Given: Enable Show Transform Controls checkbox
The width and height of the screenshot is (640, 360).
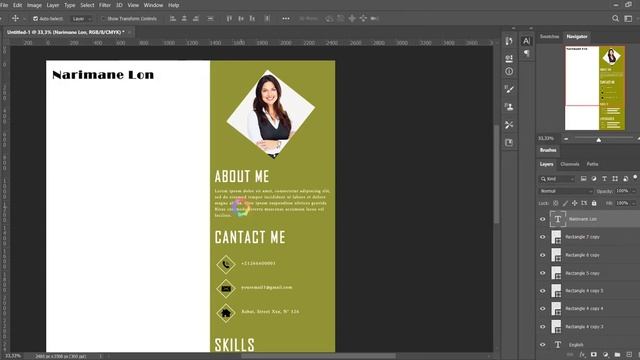Looking at the screenshot, I should pyautogui.click(x=103, y=19).
